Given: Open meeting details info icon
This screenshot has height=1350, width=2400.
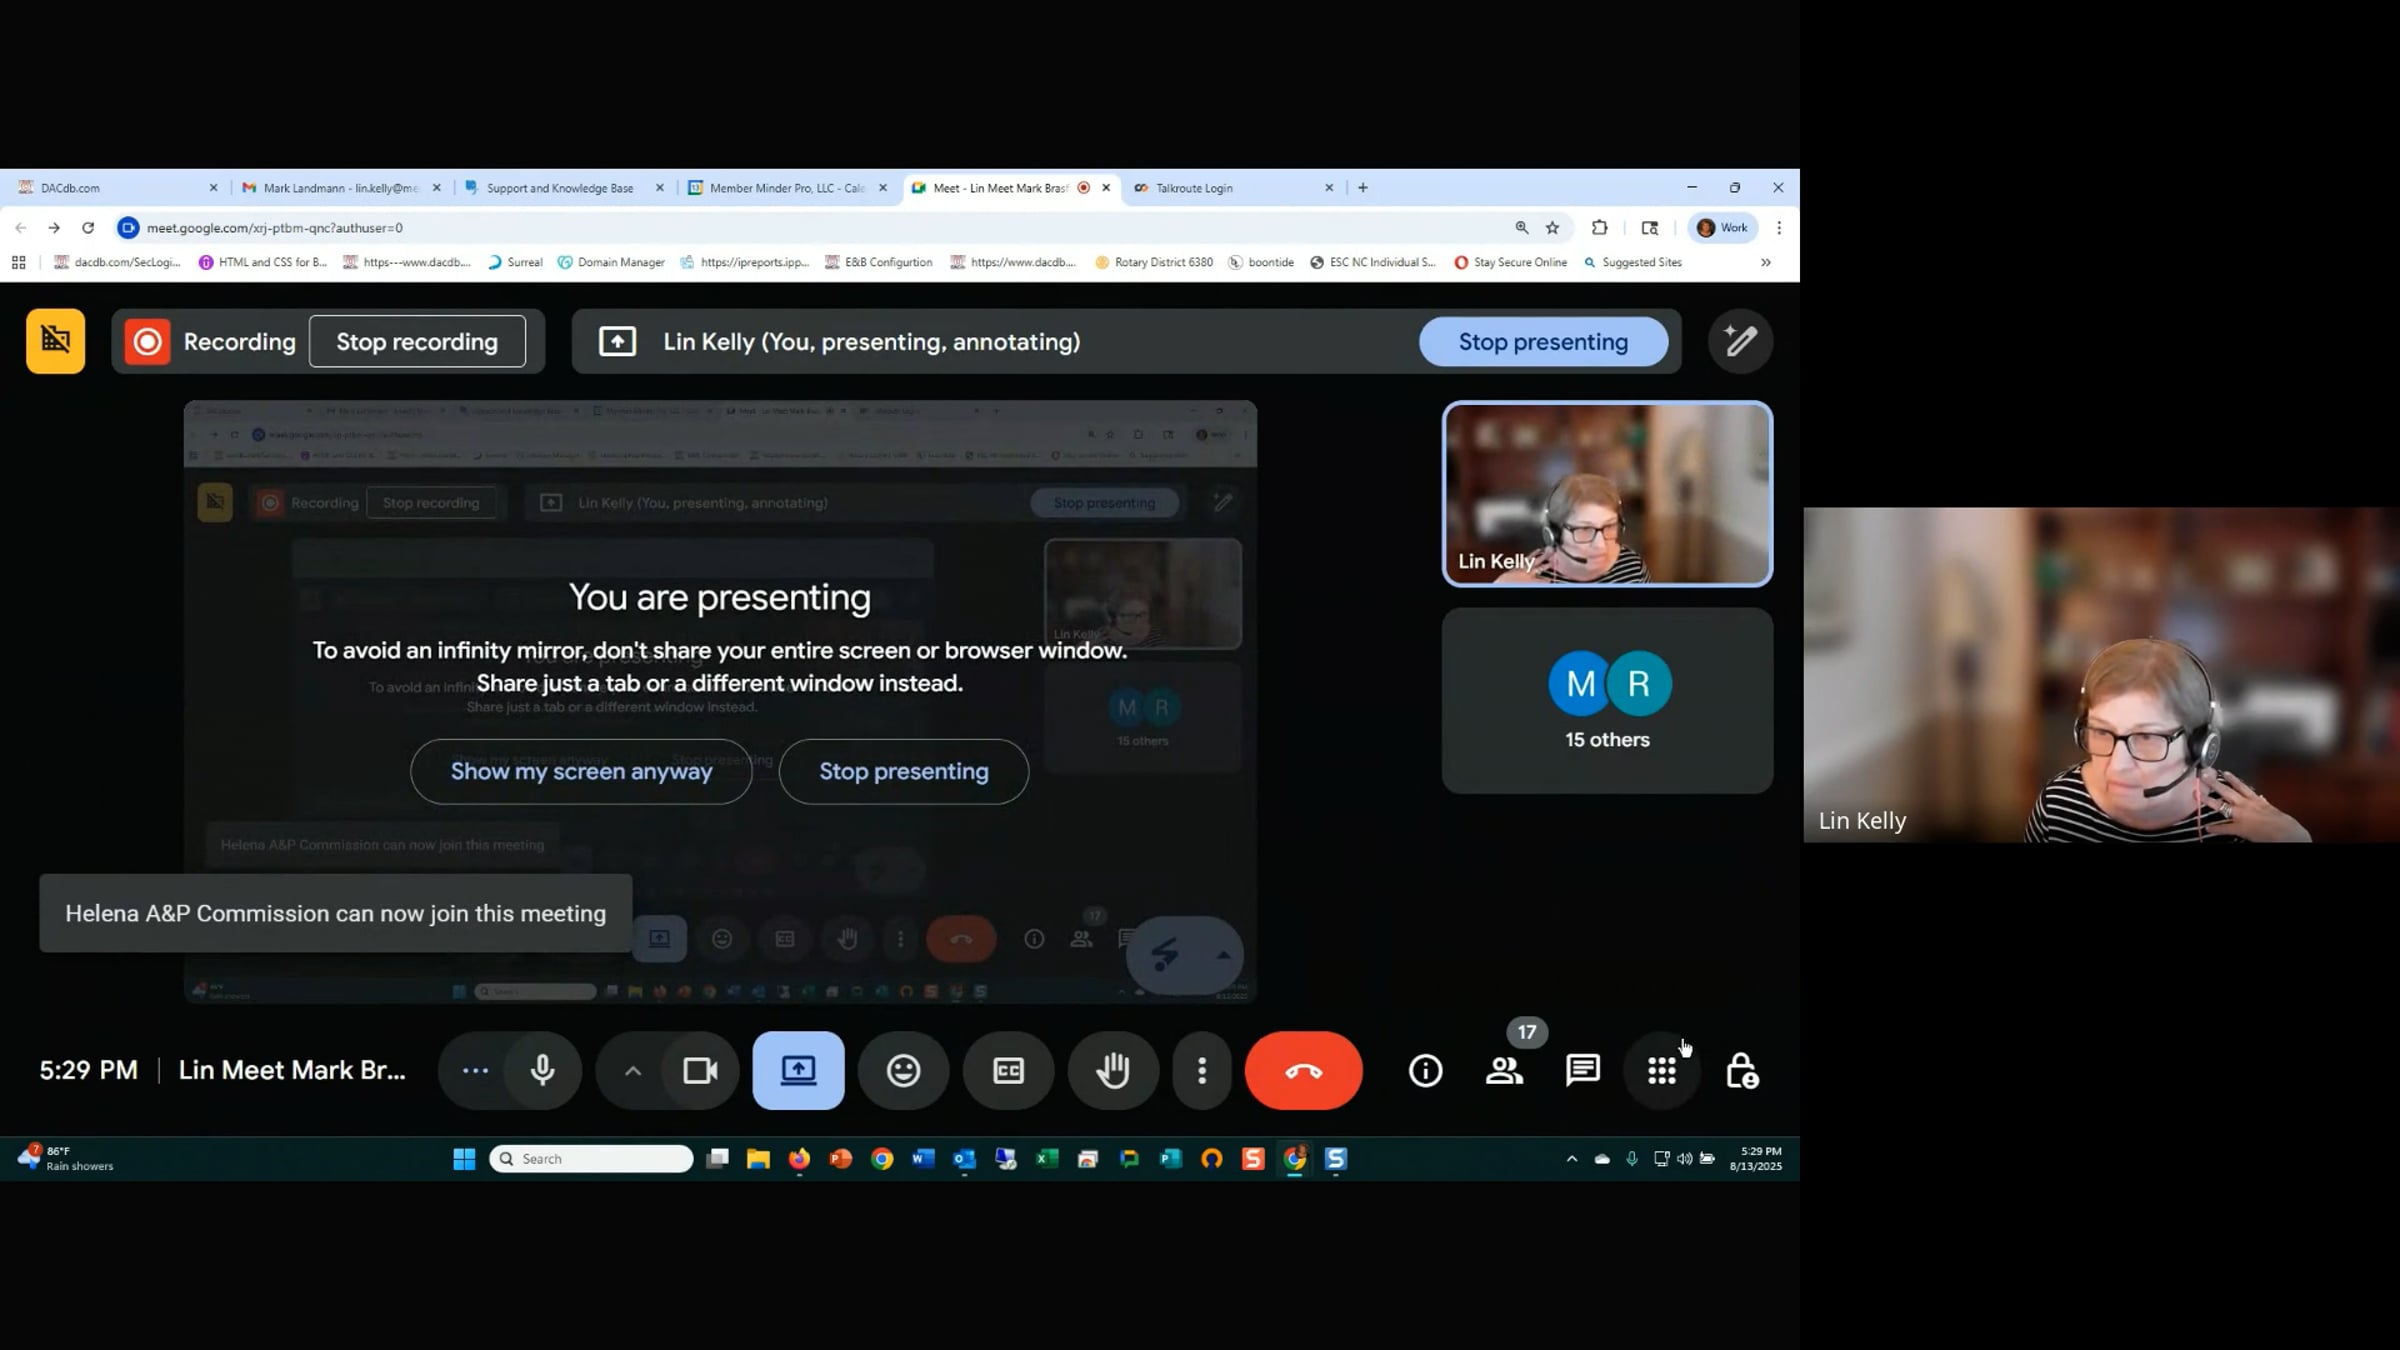Looking at the screenshot, I should coord(1425,1070).
